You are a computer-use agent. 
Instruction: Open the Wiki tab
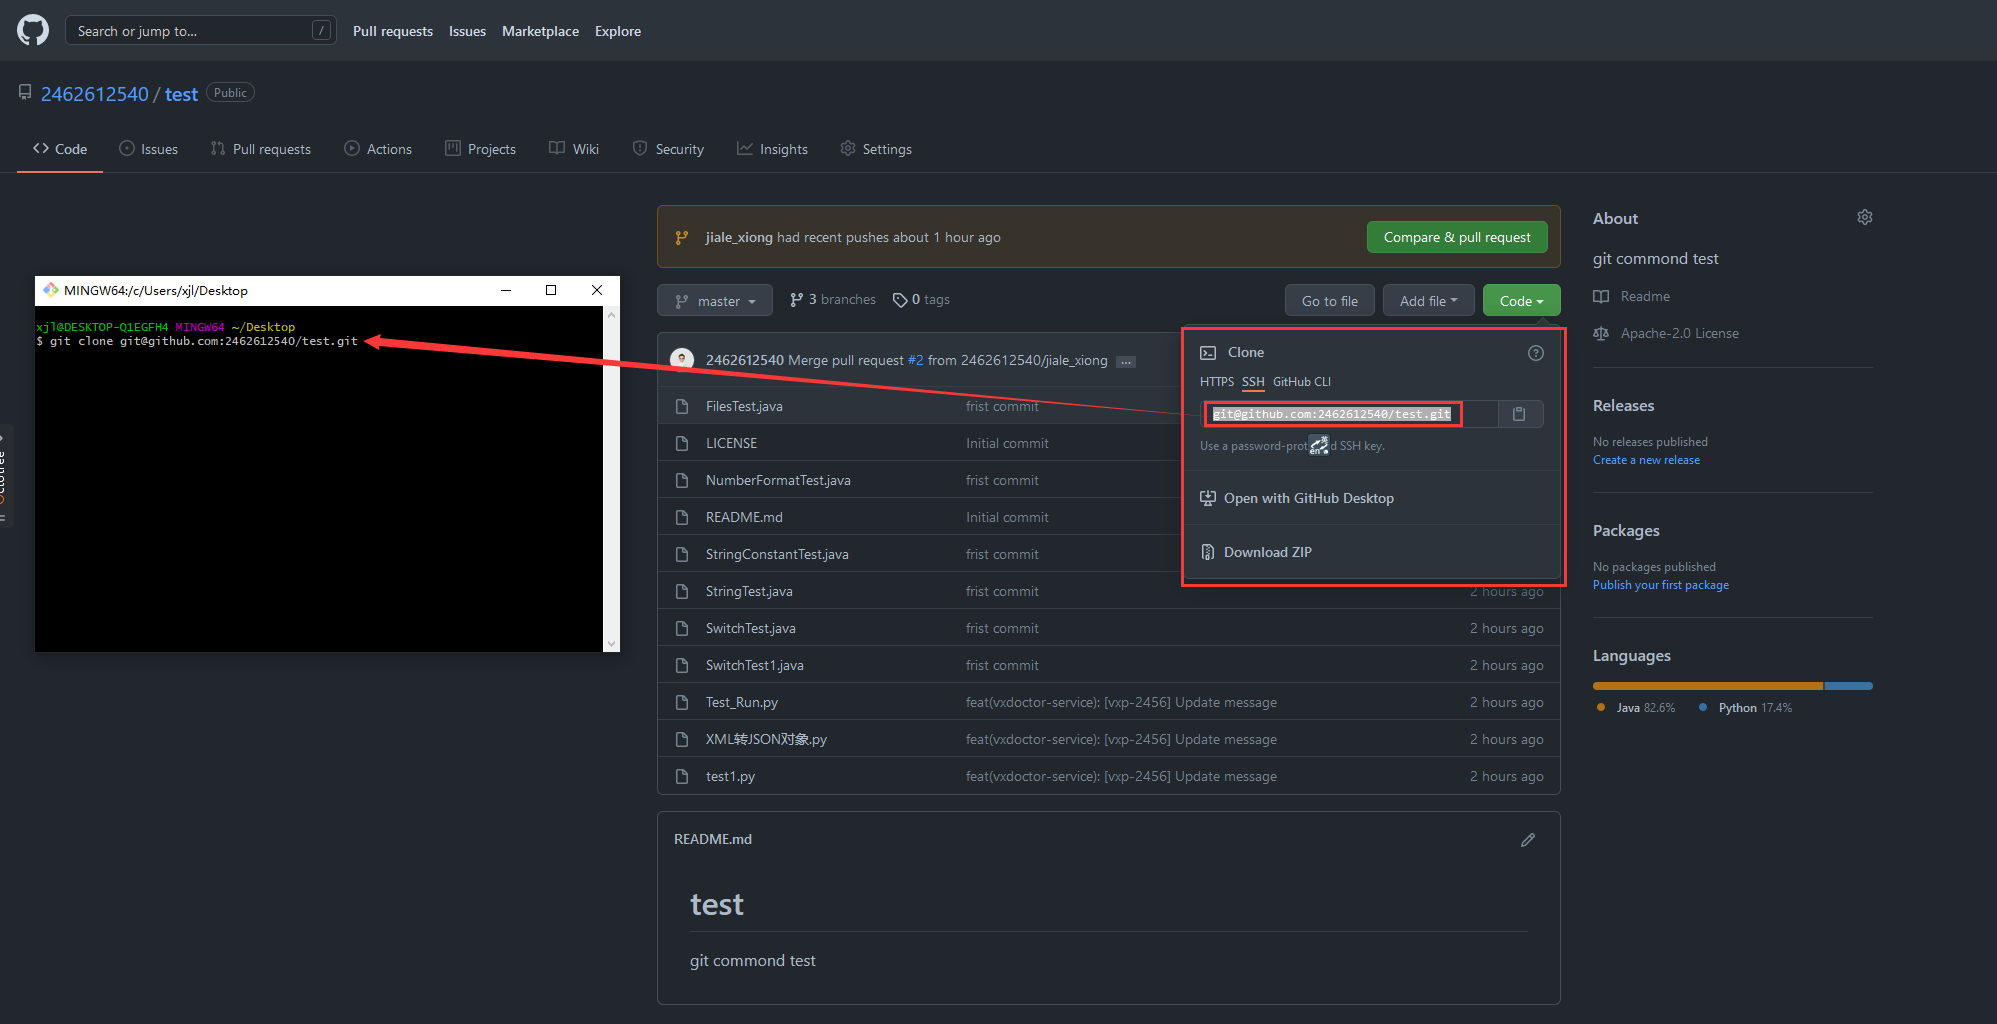(x=574, y=149)
